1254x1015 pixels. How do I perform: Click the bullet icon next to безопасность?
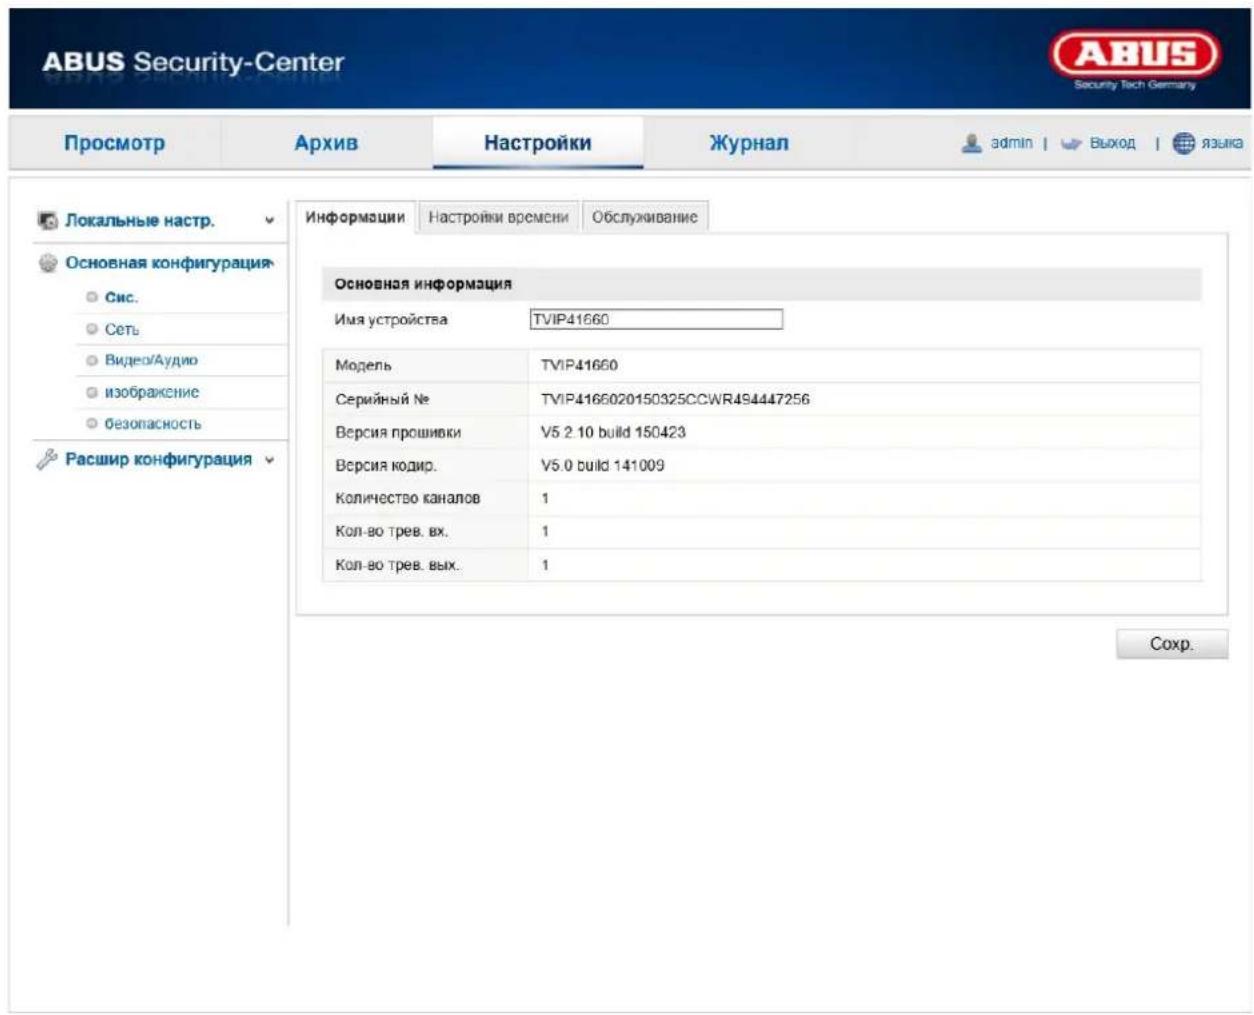pos(92,424)
